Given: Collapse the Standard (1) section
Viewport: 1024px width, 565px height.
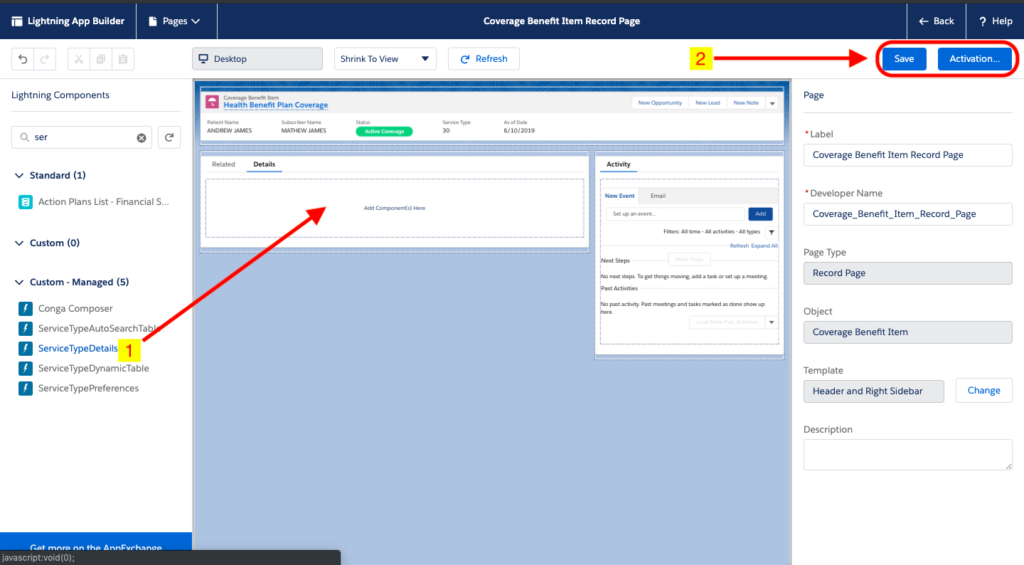Looking at the screenshot, I should point(19,175).
